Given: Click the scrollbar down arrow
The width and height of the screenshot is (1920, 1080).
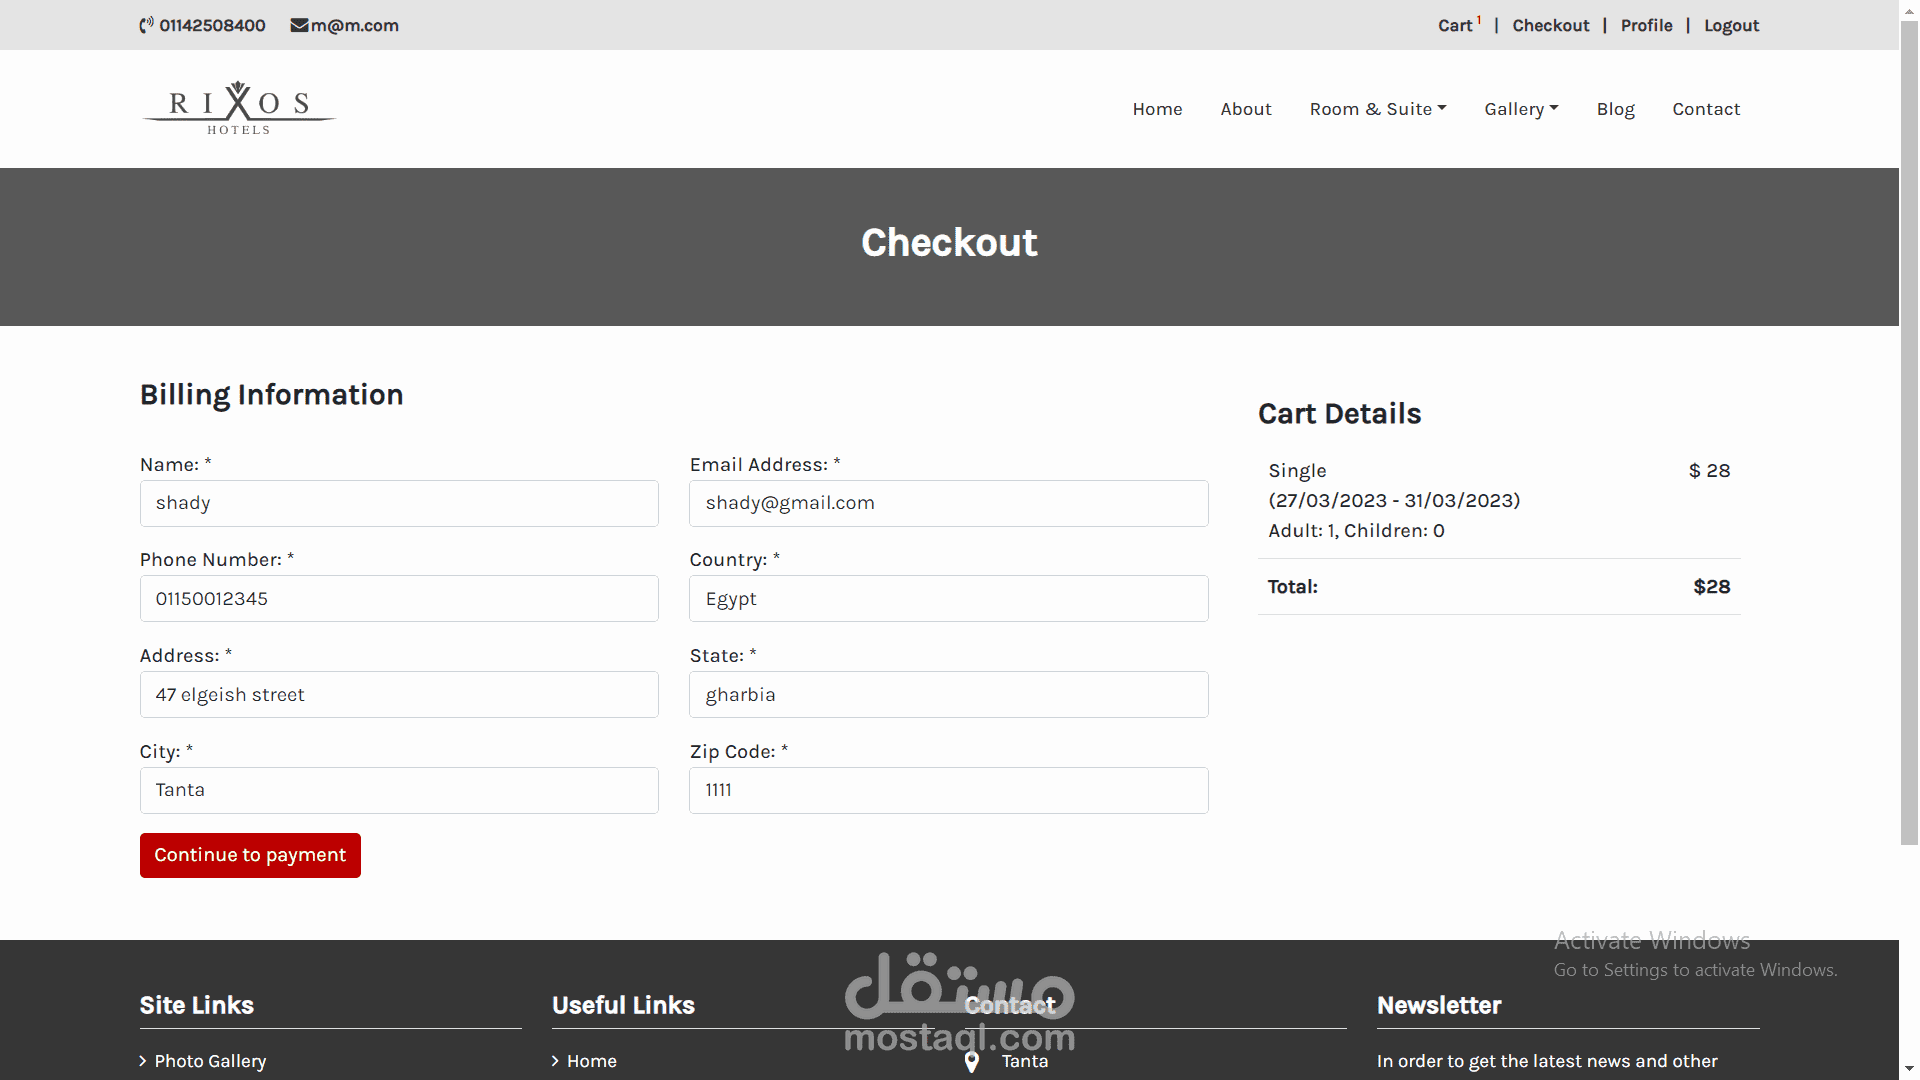Looking at the screenshot, I should 1909,1069.
